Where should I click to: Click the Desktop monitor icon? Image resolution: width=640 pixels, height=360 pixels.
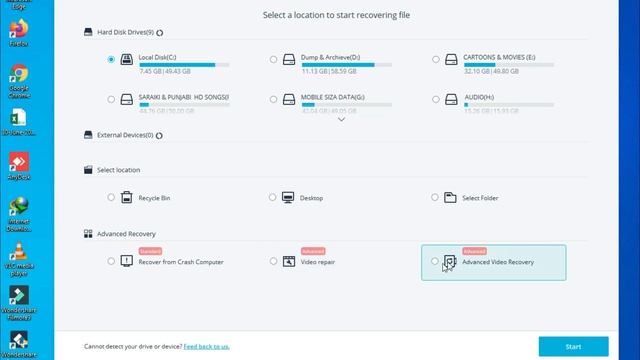point(288,198)
